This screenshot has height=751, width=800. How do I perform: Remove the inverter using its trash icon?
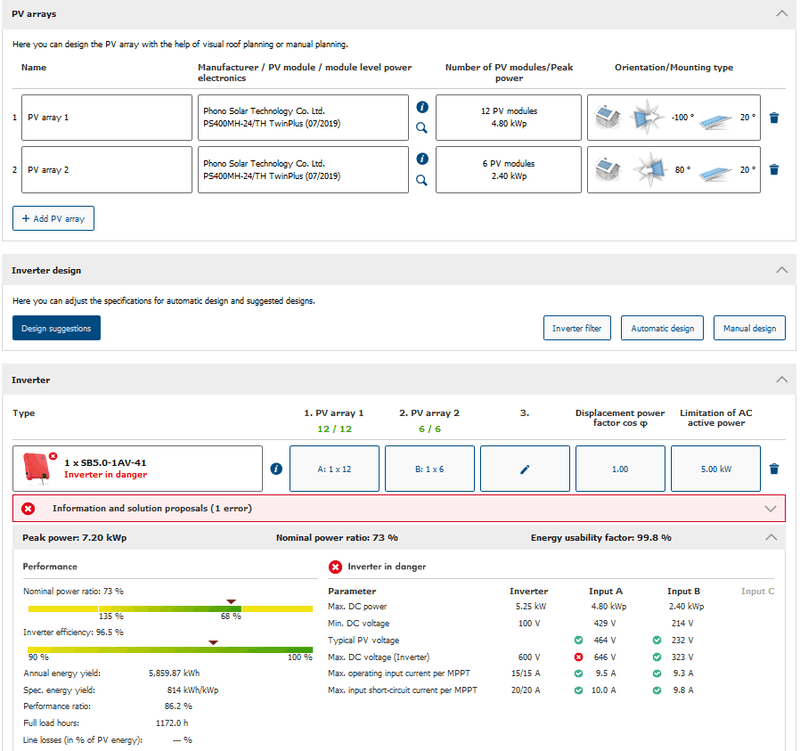pyautogui.click(x=774, y=469)
